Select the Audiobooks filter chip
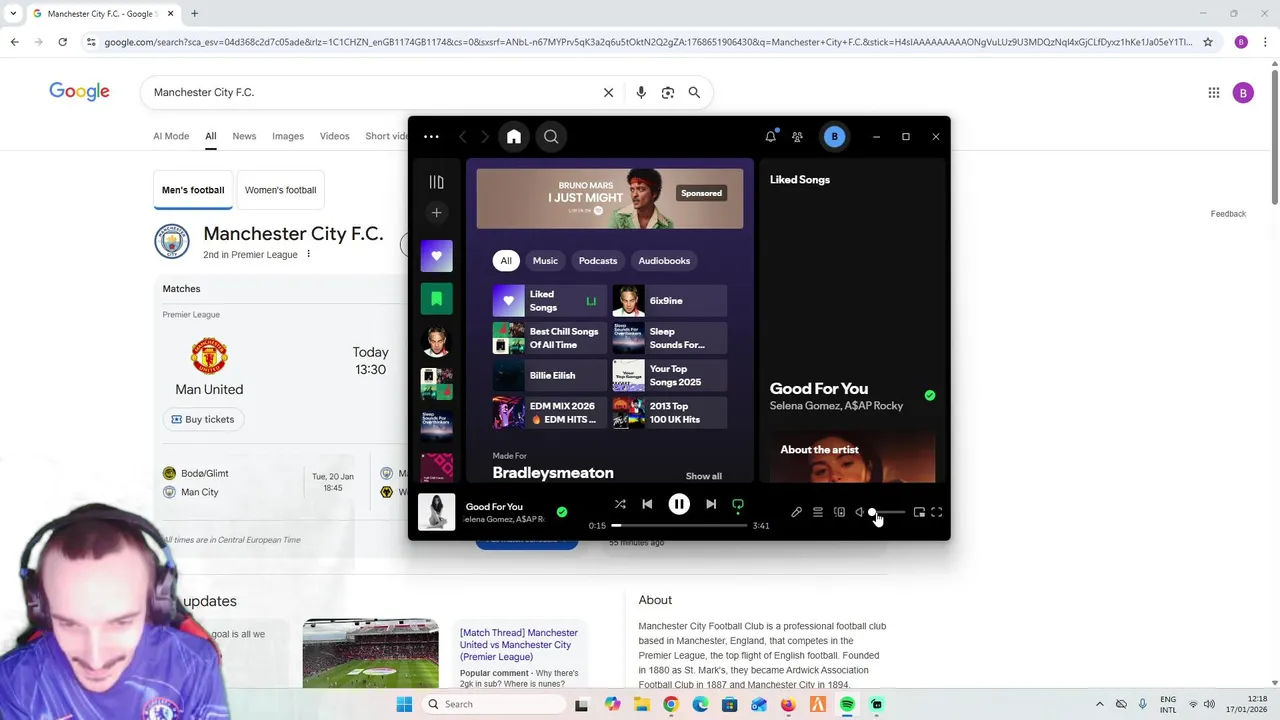The height and width of the screenshot is (720, 1280). (664, 261)
